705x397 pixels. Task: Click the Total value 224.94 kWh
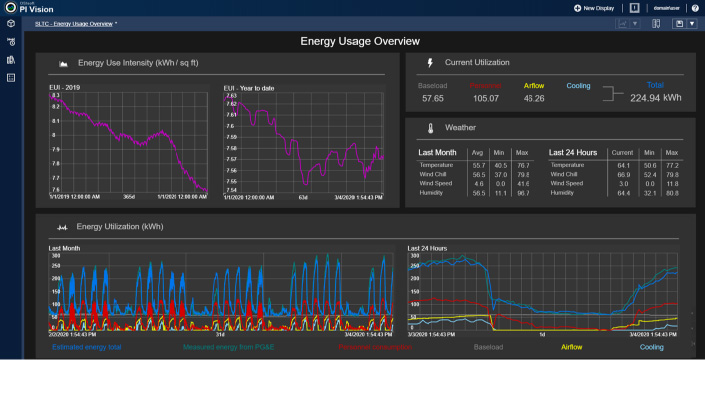656,98
